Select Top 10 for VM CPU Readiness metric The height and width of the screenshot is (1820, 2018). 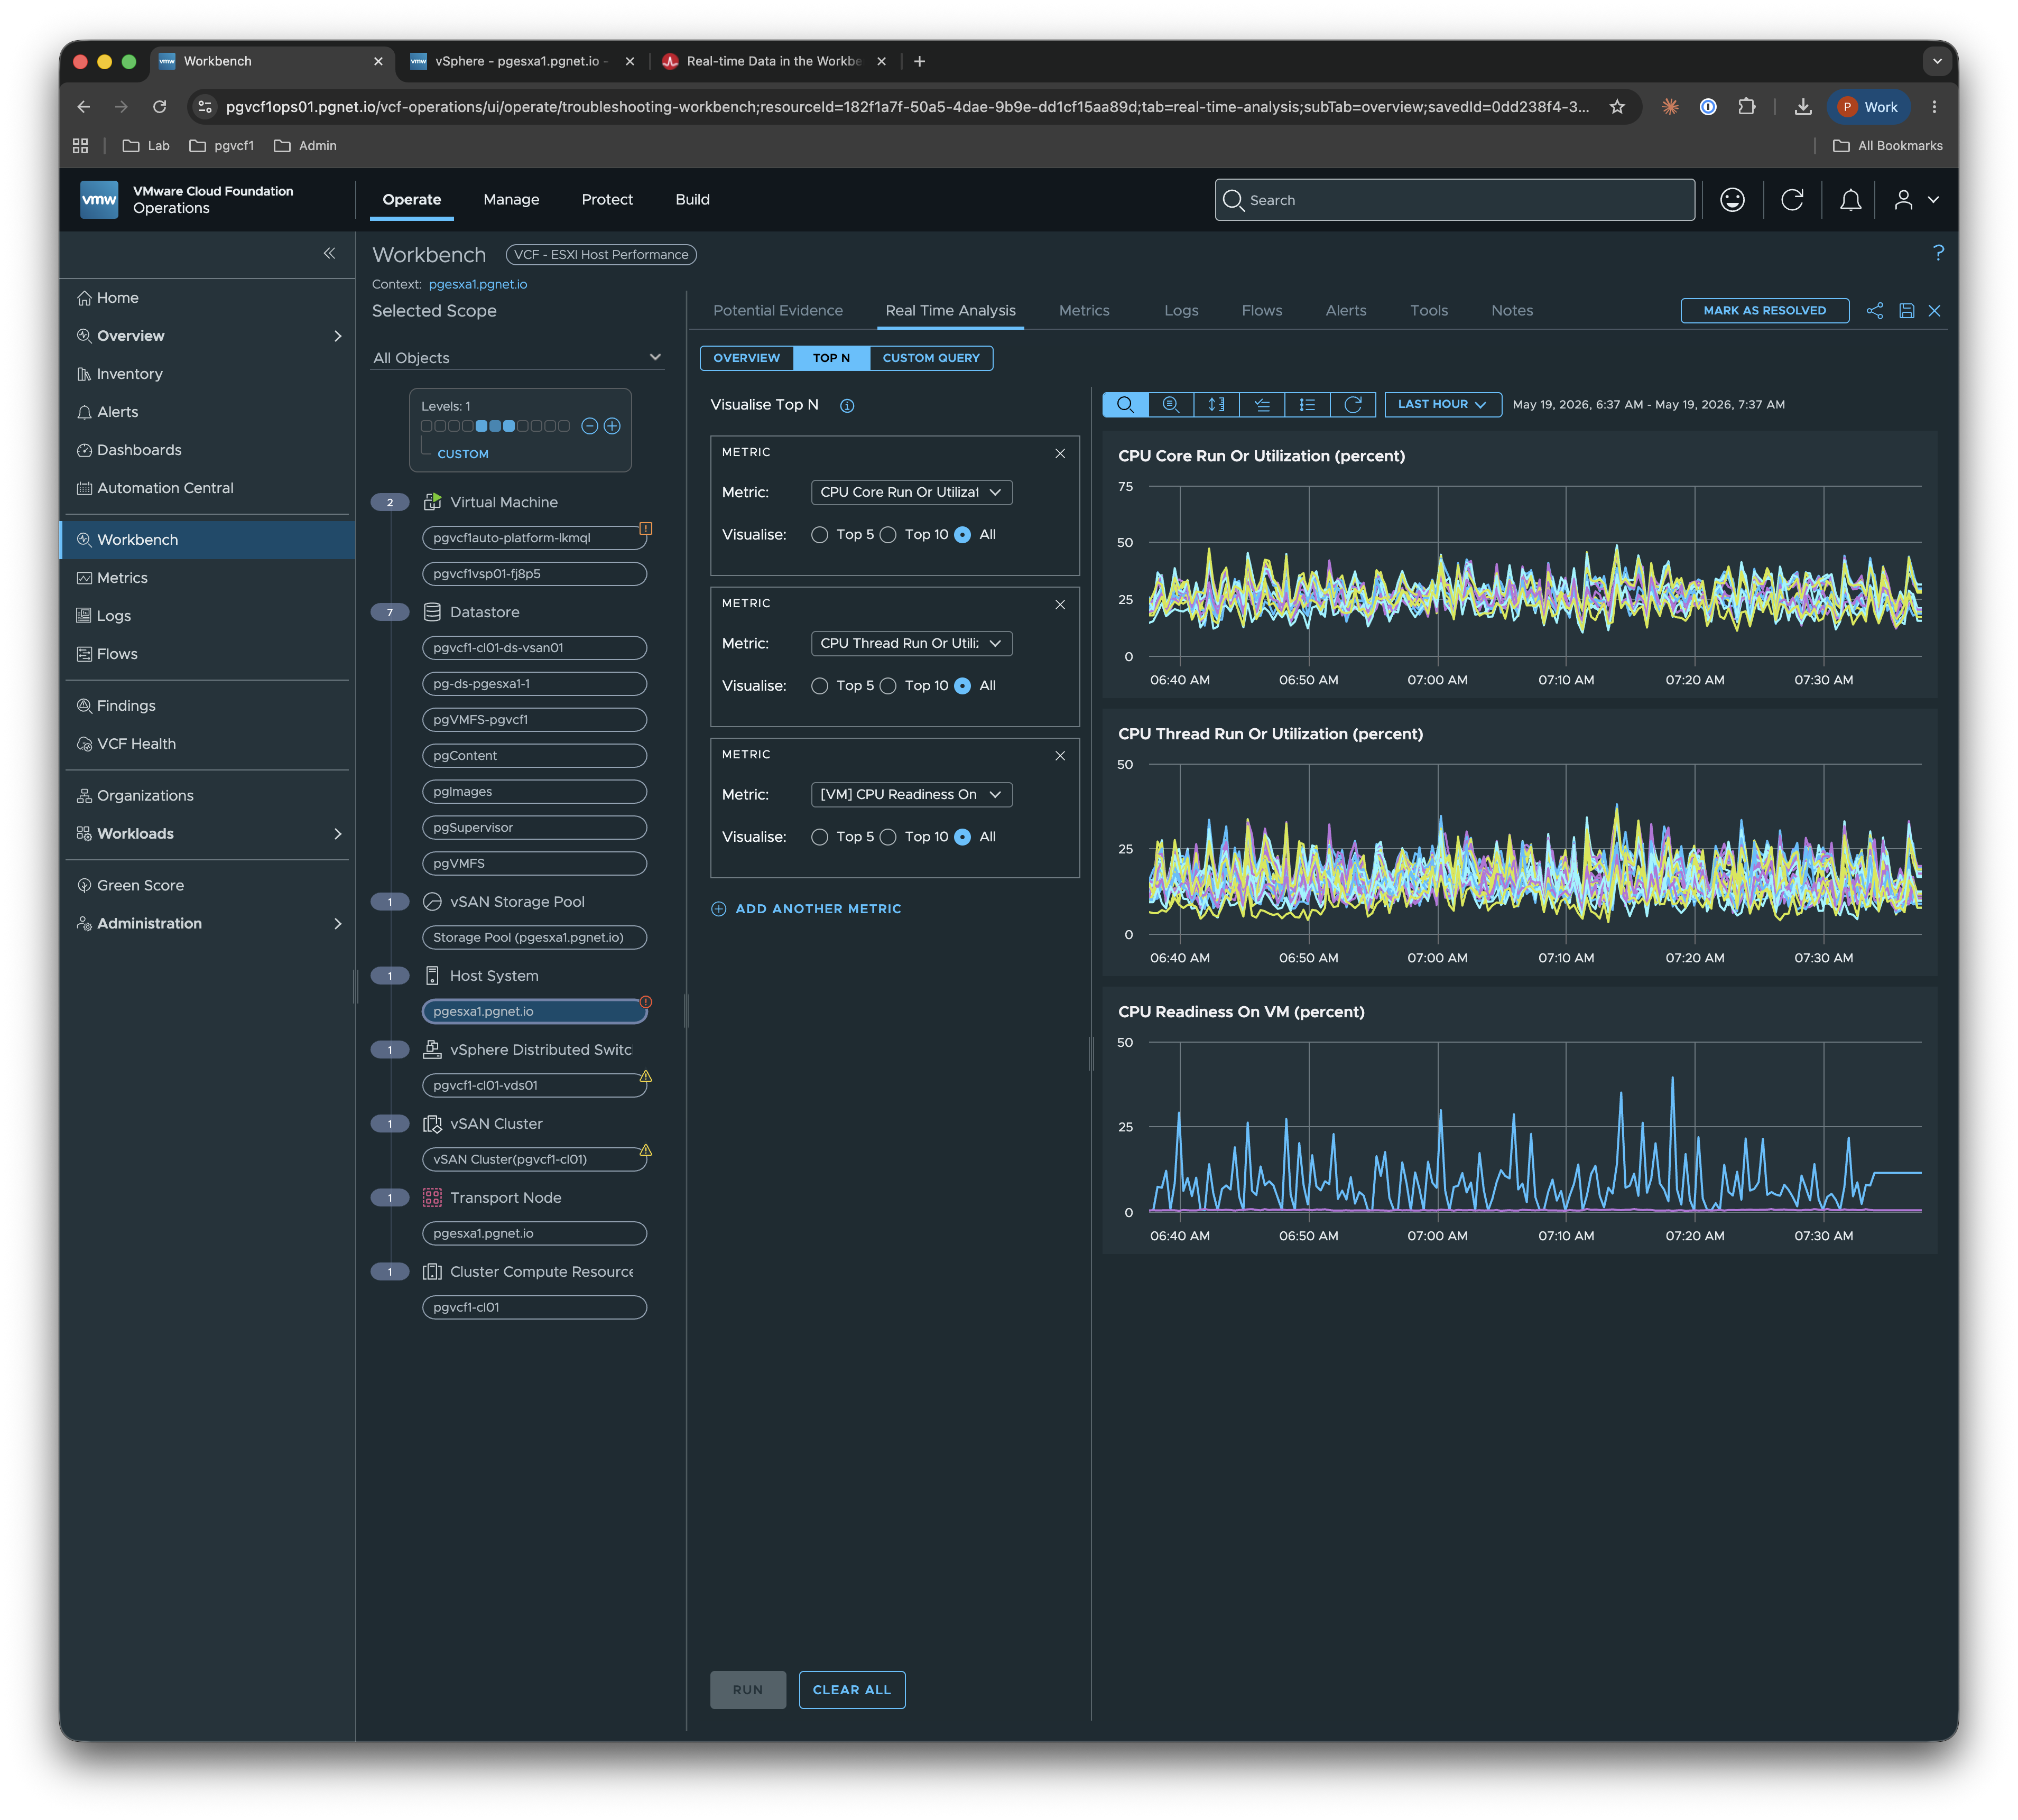pyautogui.click(x=888, y=837)
